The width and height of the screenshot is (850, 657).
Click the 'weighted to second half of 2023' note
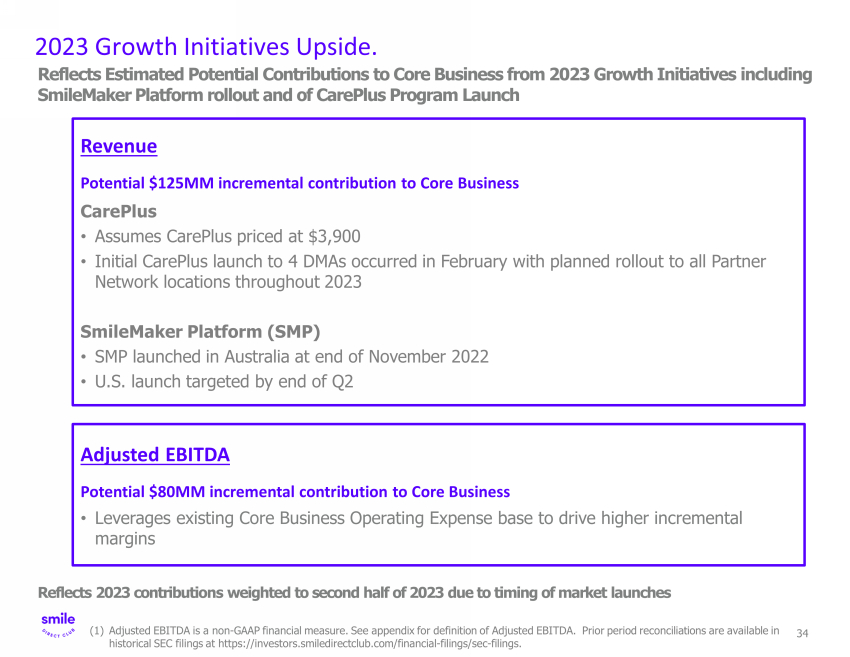tap(354, 593)
